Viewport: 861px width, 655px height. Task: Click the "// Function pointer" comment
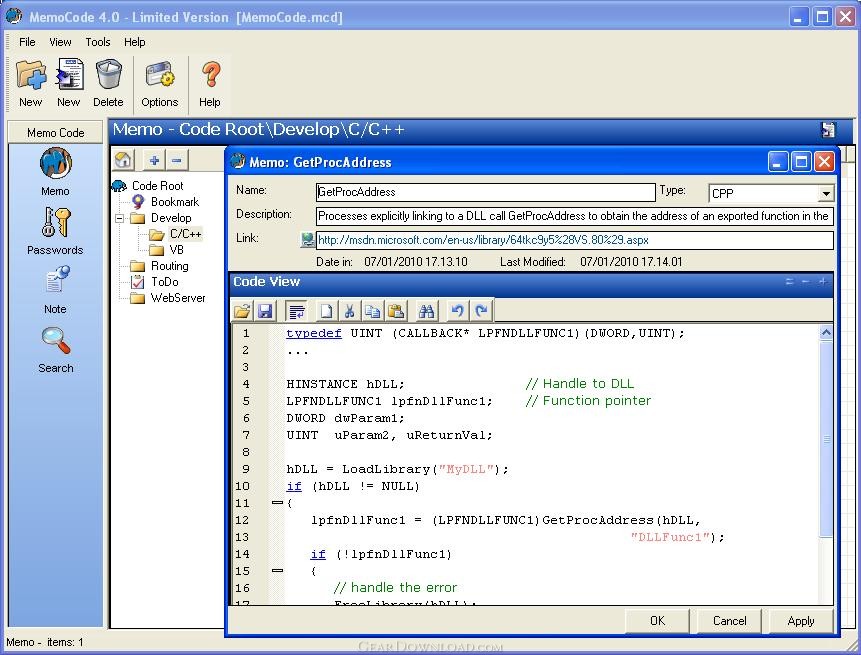pyautogui.click(x=588, y=401)
